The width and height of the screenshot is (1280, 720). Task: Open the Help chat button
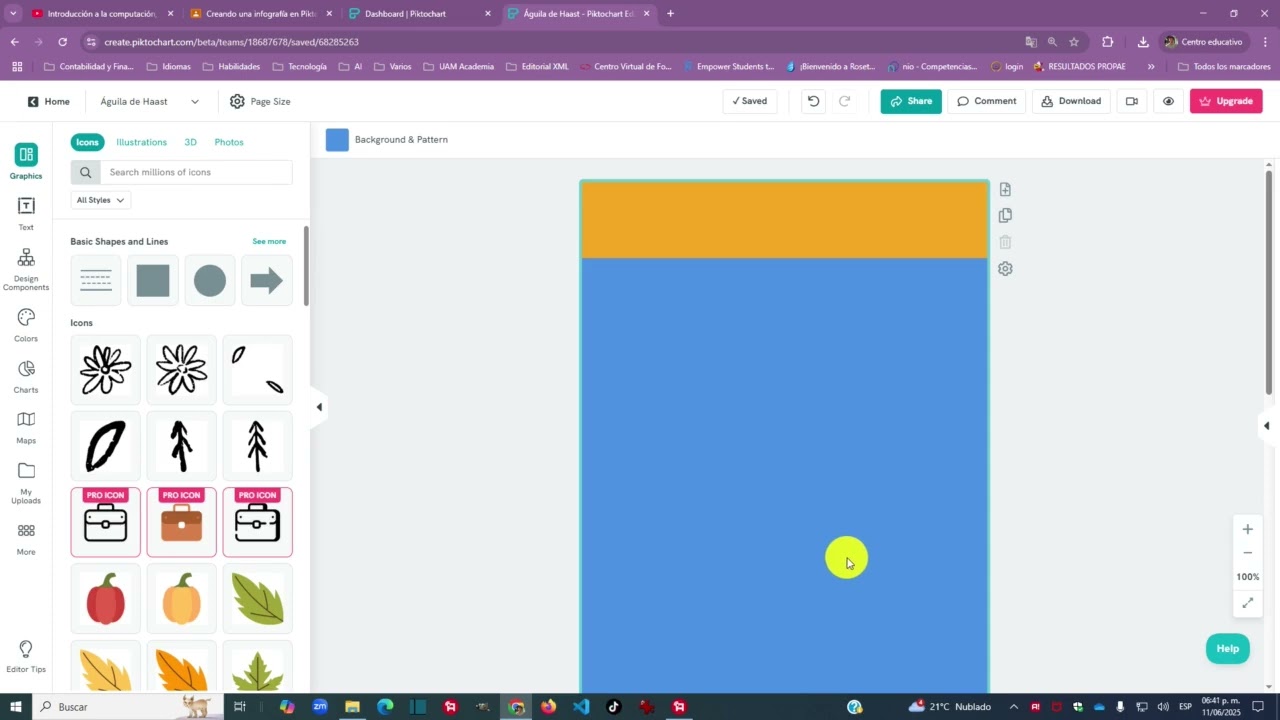coord(1227,648)
